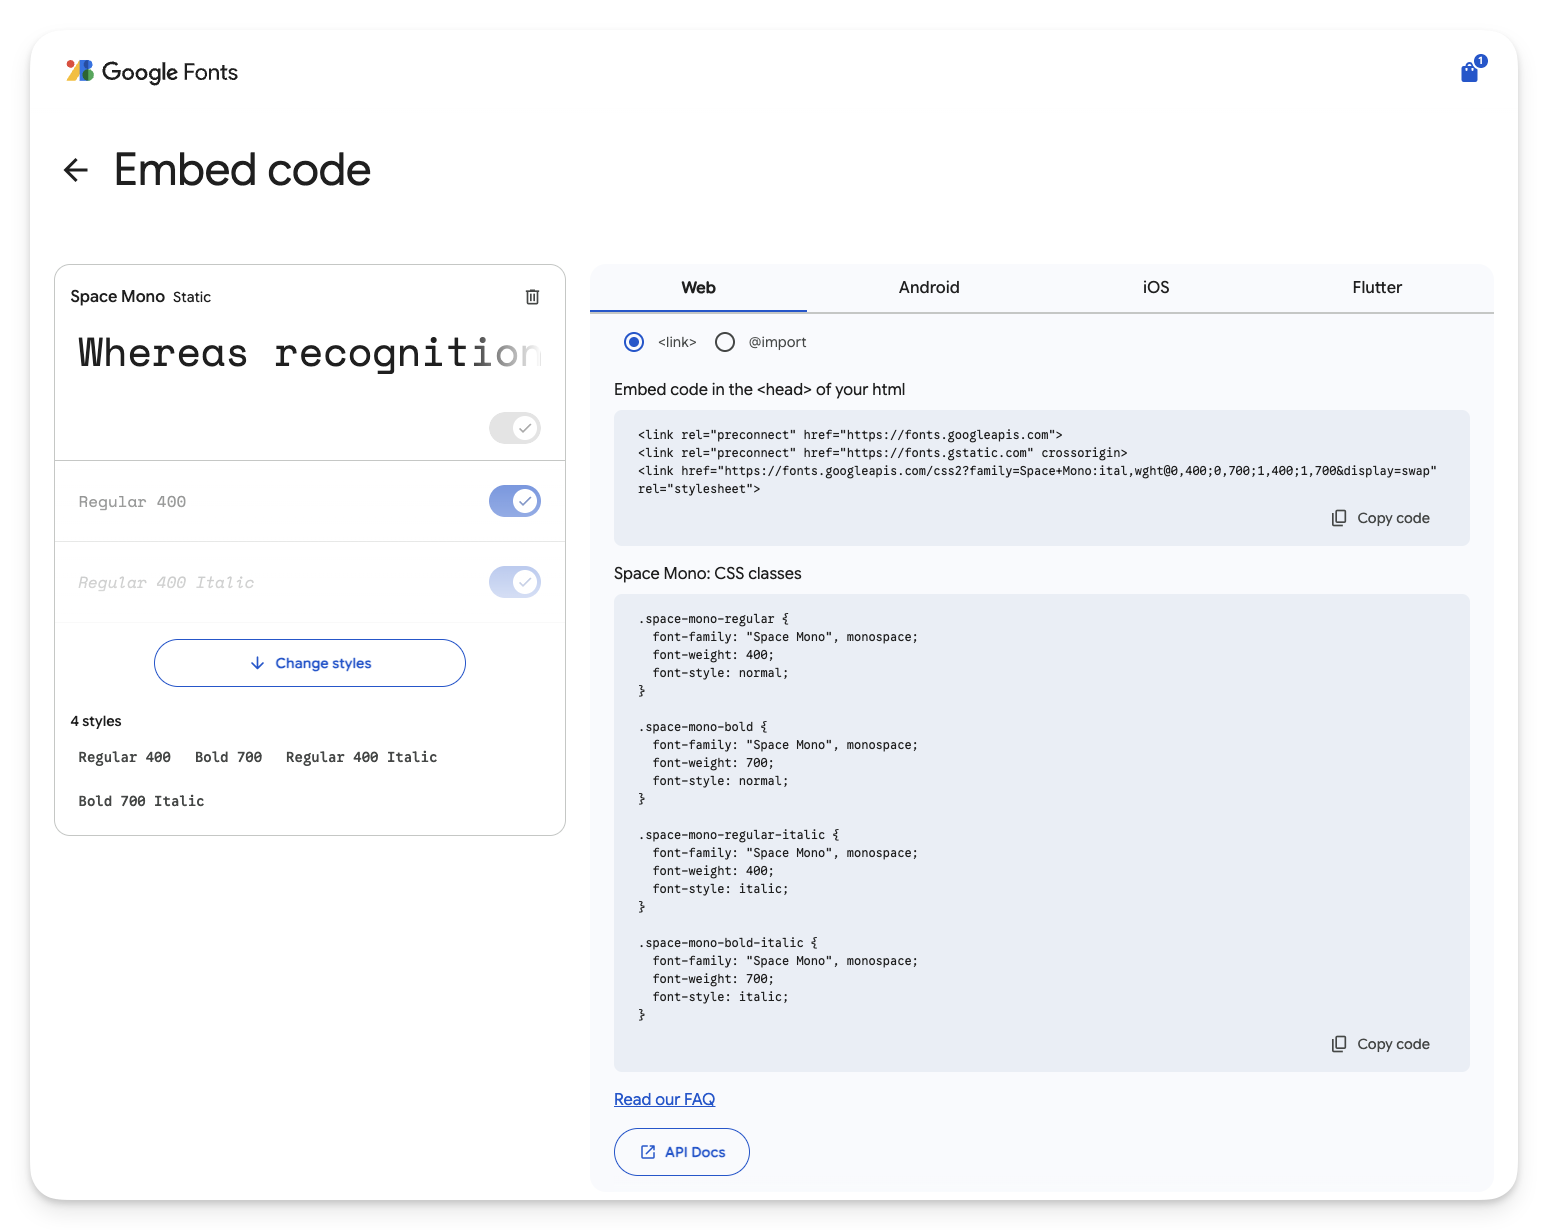Go back using the arrow beside Embed code

76,170
